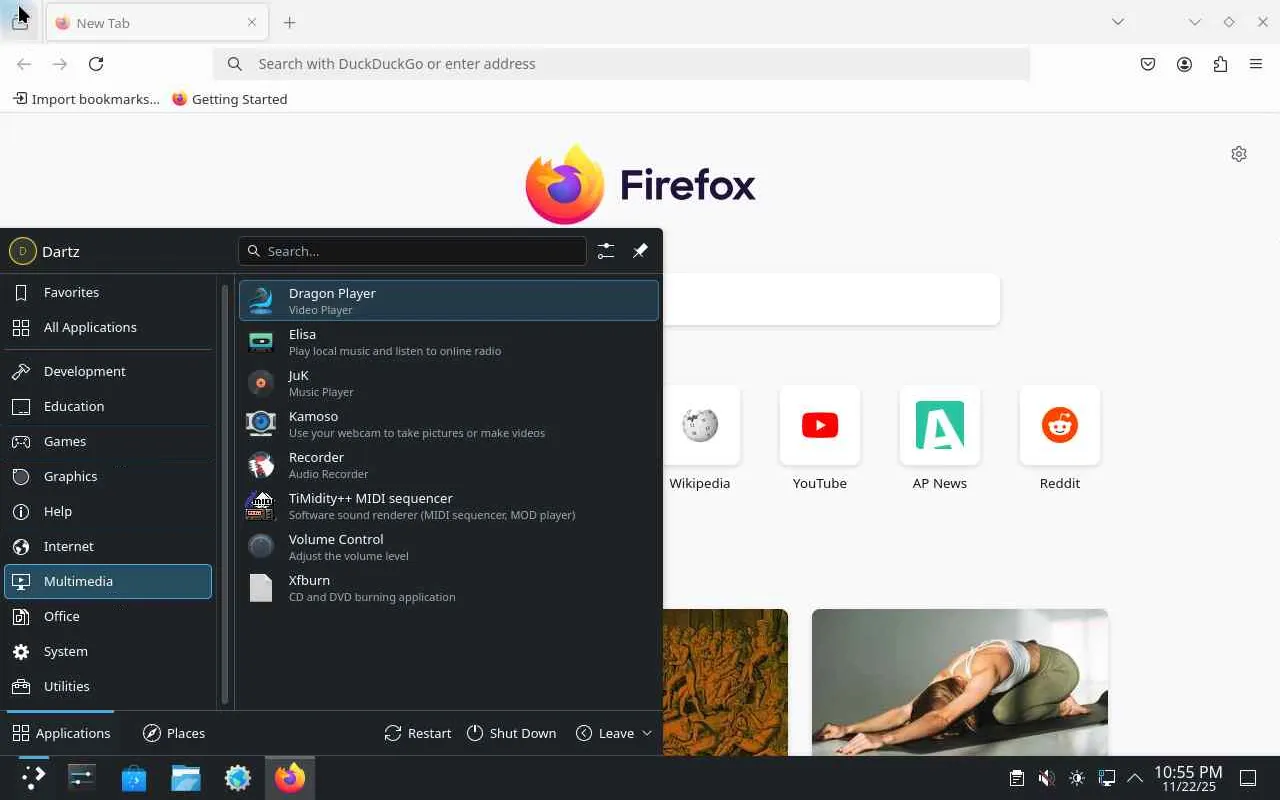Open the brightness tray icon
Image resolution: width=1280 pixels, height=800 pixels.
coord(1076,778)
